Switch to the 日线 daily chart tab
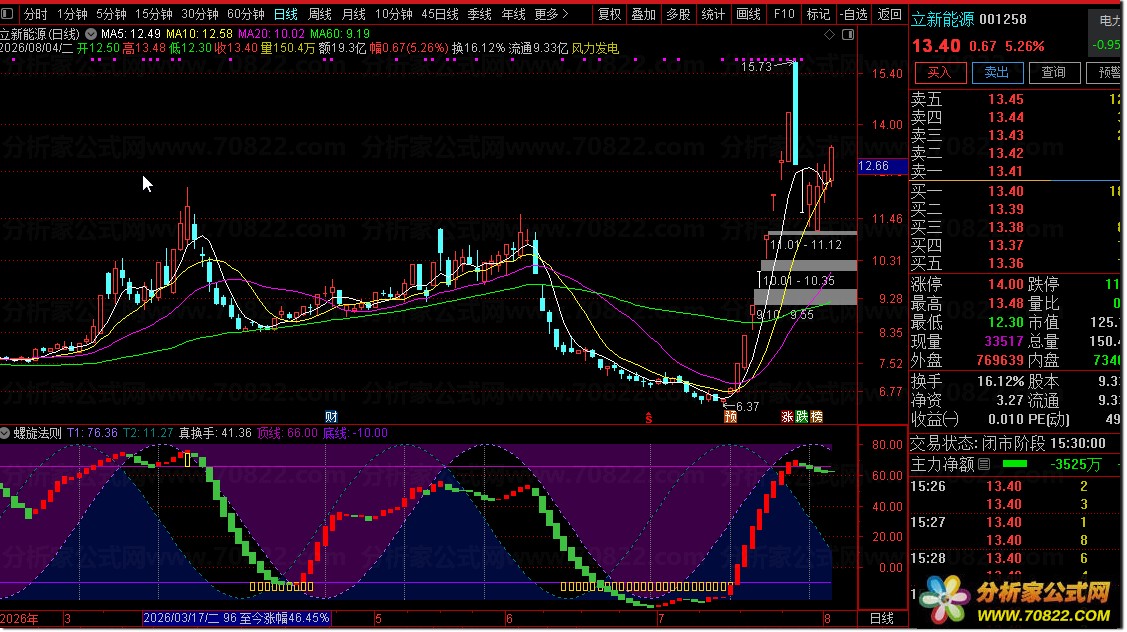The image size is (1127, 632). [286, 14]
